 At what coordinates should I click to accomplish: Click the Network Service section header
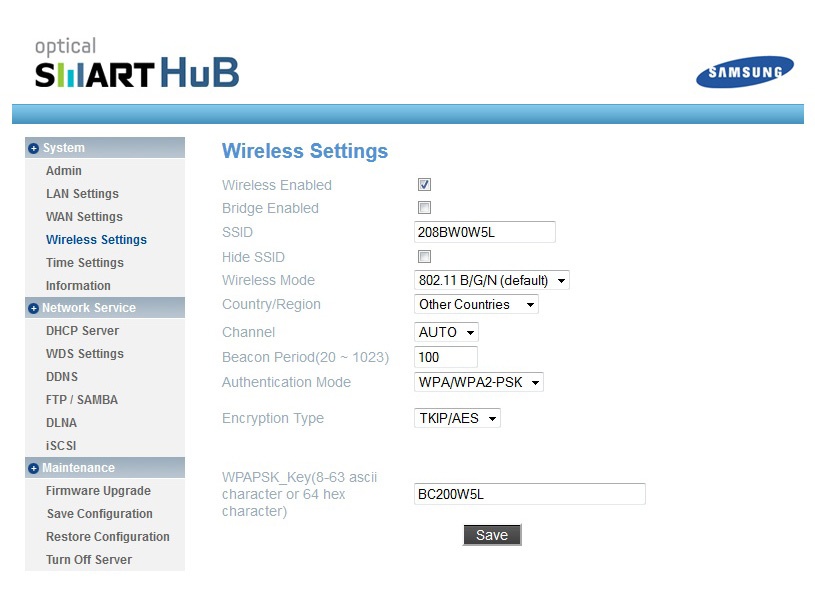pos(104,308)
